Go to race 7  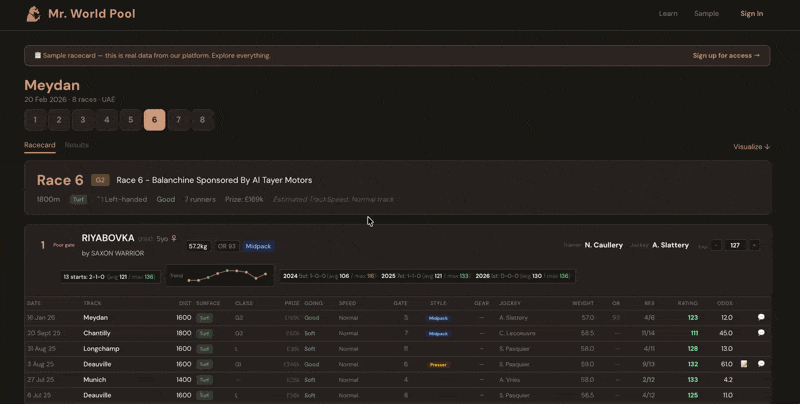pyautogui.click(x=178, y=120)
